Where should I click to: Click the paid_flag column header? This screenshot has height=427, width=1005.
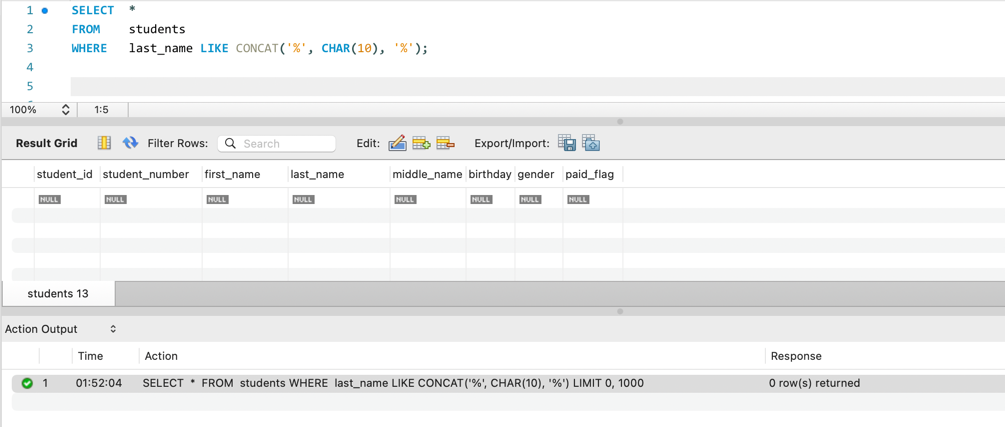pos(589,174)
